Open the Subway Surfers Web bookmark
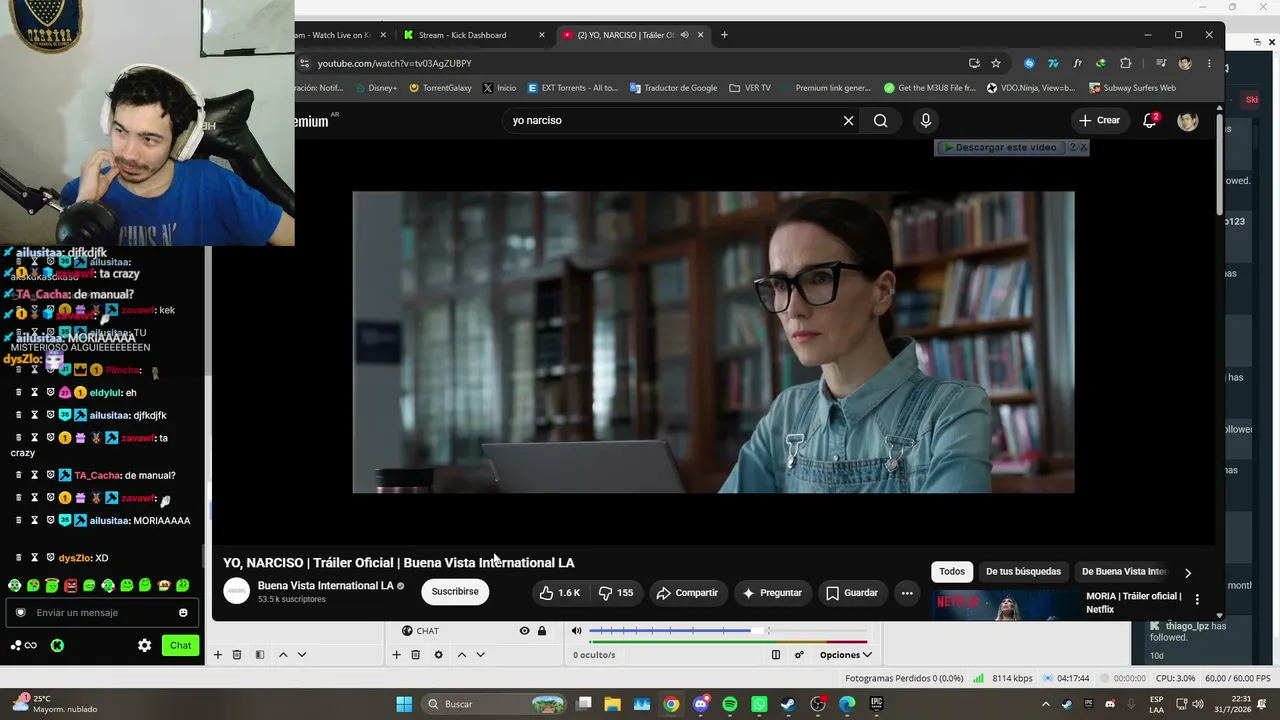The image size is (1280, 720). coord(1132,88)
